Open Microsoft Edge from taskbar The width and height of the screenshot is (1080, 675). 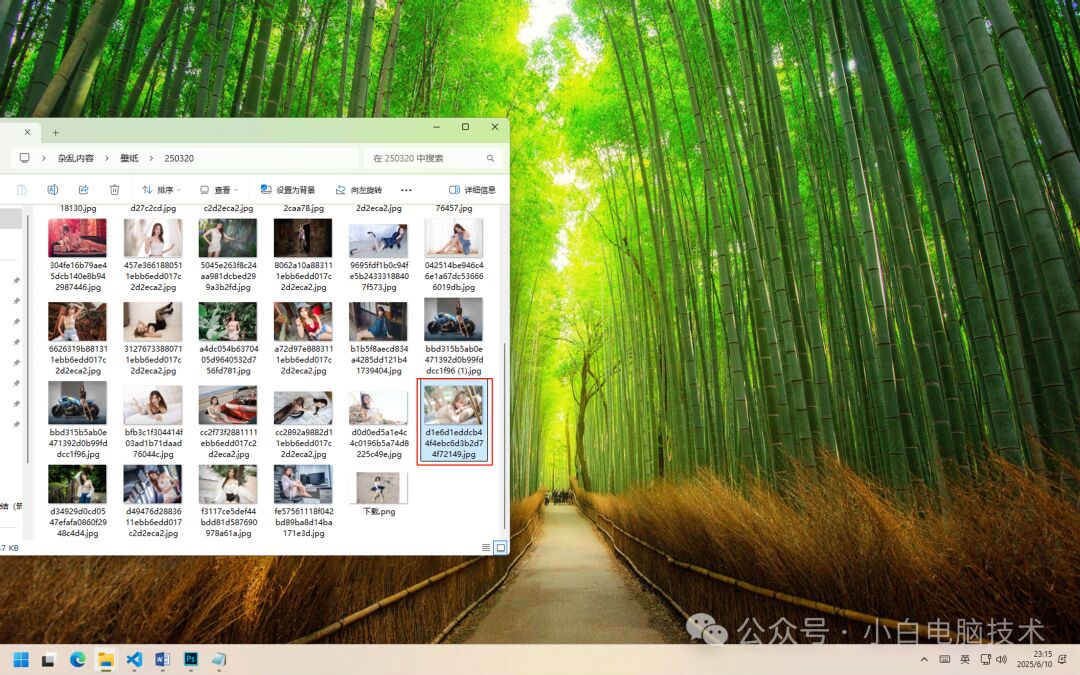77,660
